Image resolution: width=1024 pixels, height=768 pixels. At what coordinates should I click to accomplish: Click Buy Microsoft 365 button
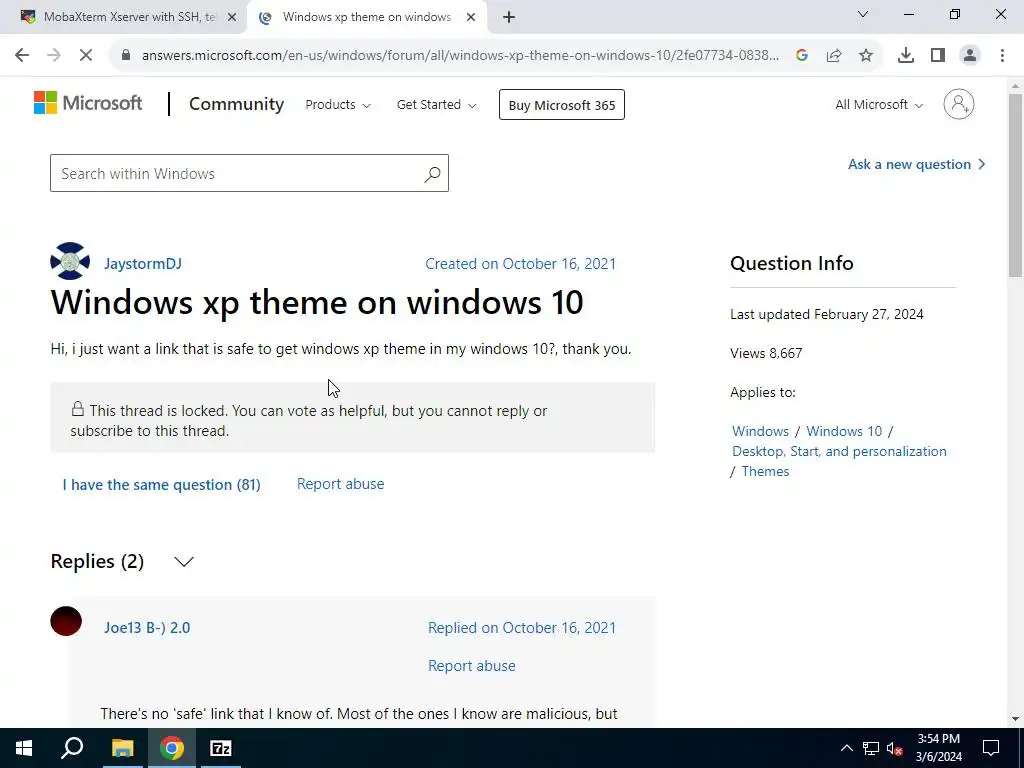tap(562, 105)
